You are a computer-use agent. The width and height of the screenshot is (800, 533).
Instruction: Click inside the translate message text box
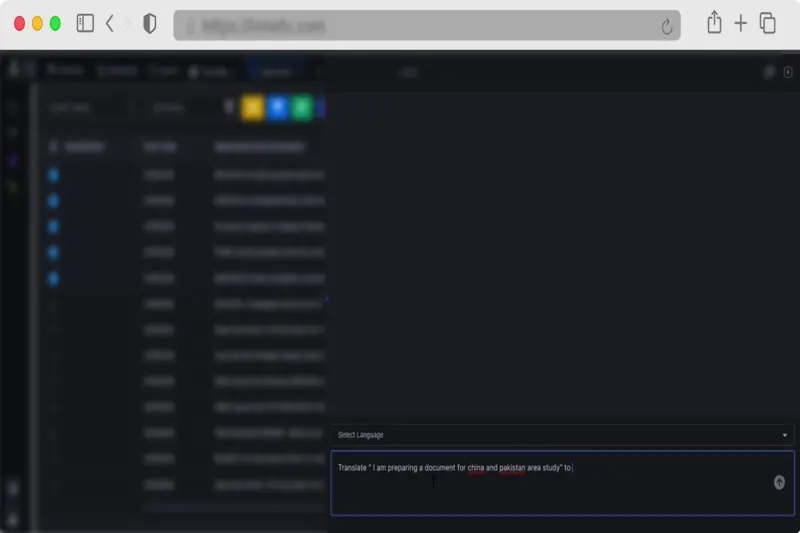[x=550, y=490]
